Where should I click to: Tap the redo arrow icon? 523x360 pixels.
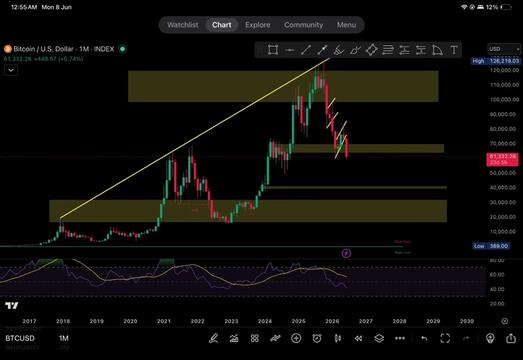[466, 338]
